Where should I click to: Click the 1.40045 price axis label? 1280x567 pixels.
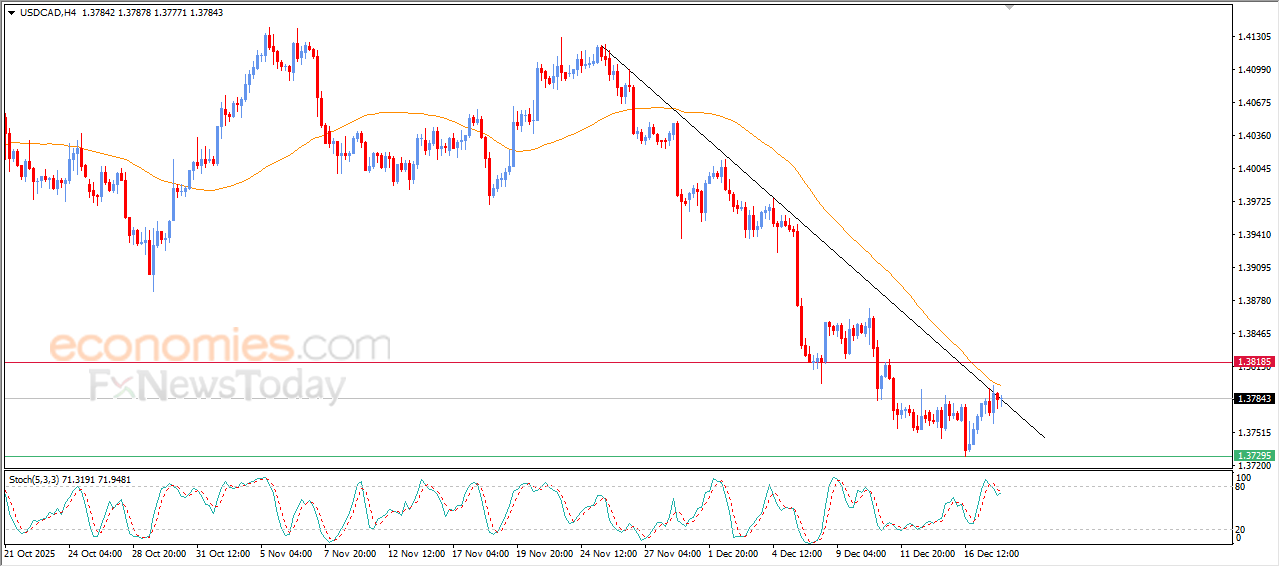point(1253,169)
